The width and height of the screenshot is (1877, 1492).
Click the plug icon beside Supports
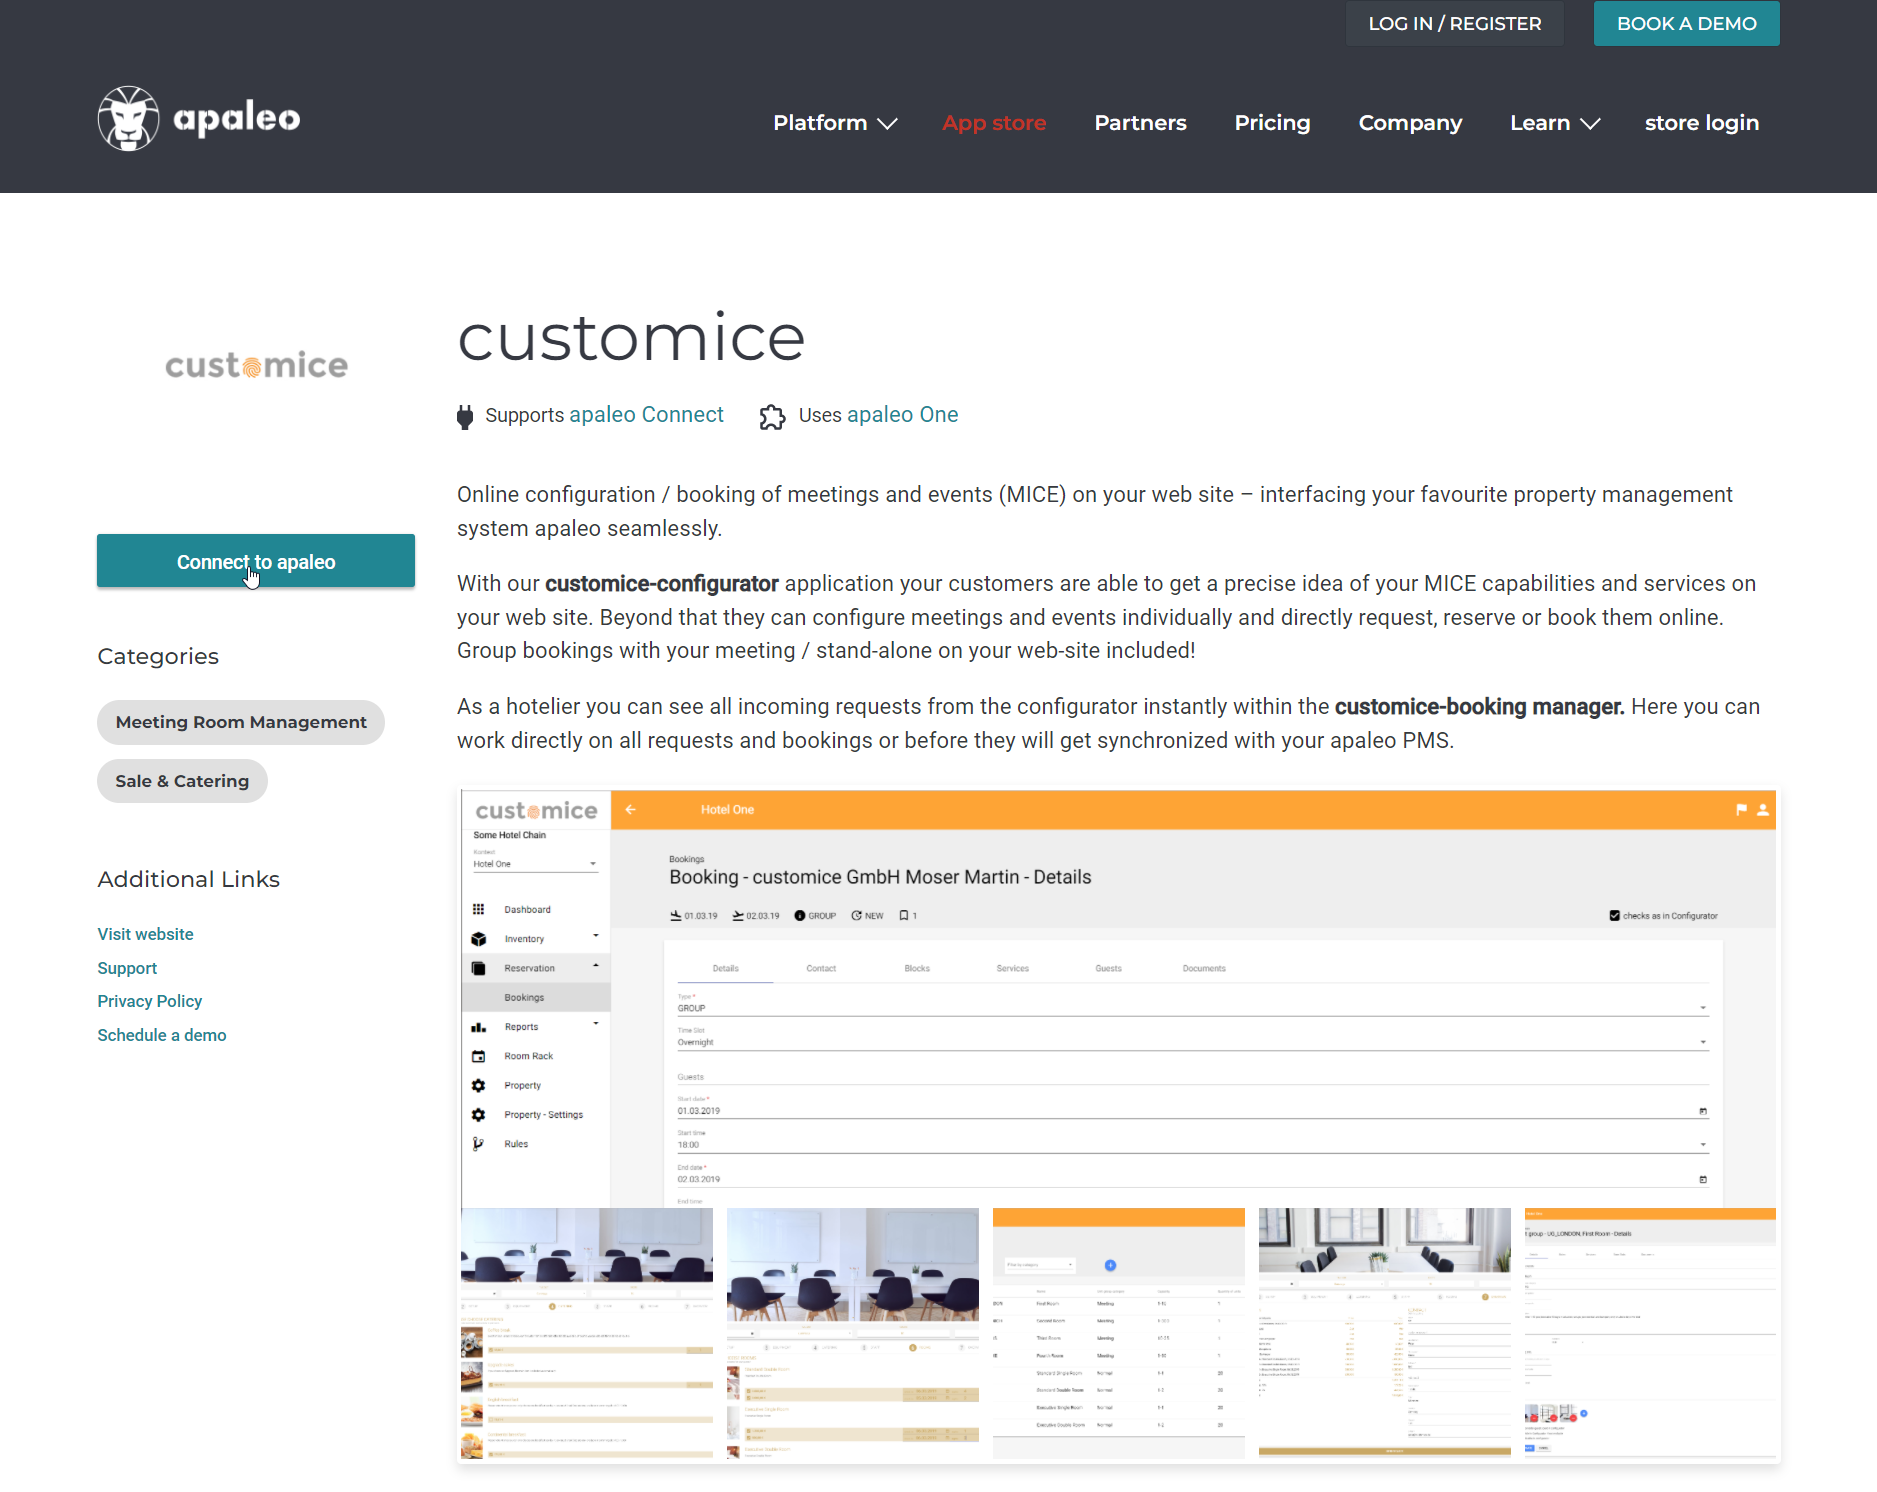point(465,416)
